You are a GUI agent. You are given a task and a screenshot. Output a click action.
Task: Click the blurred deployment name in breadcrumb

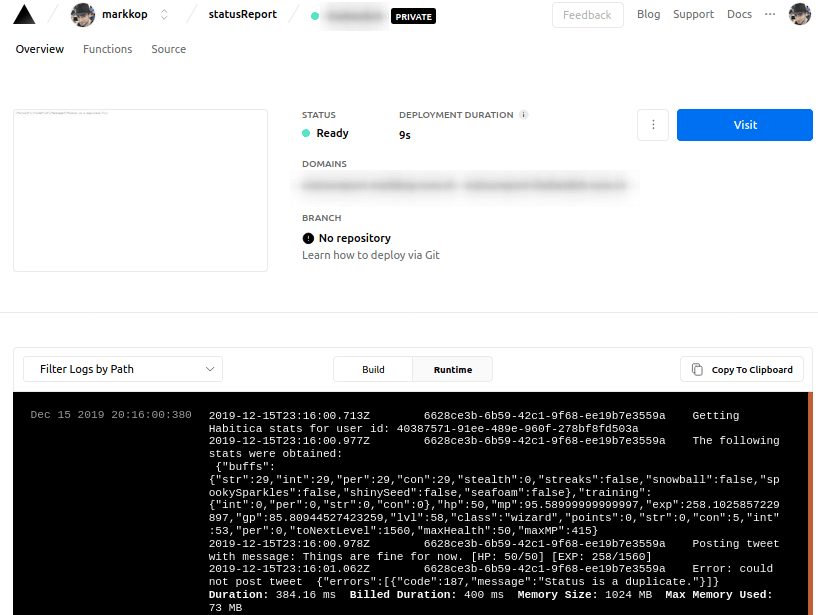click(355, 16)
